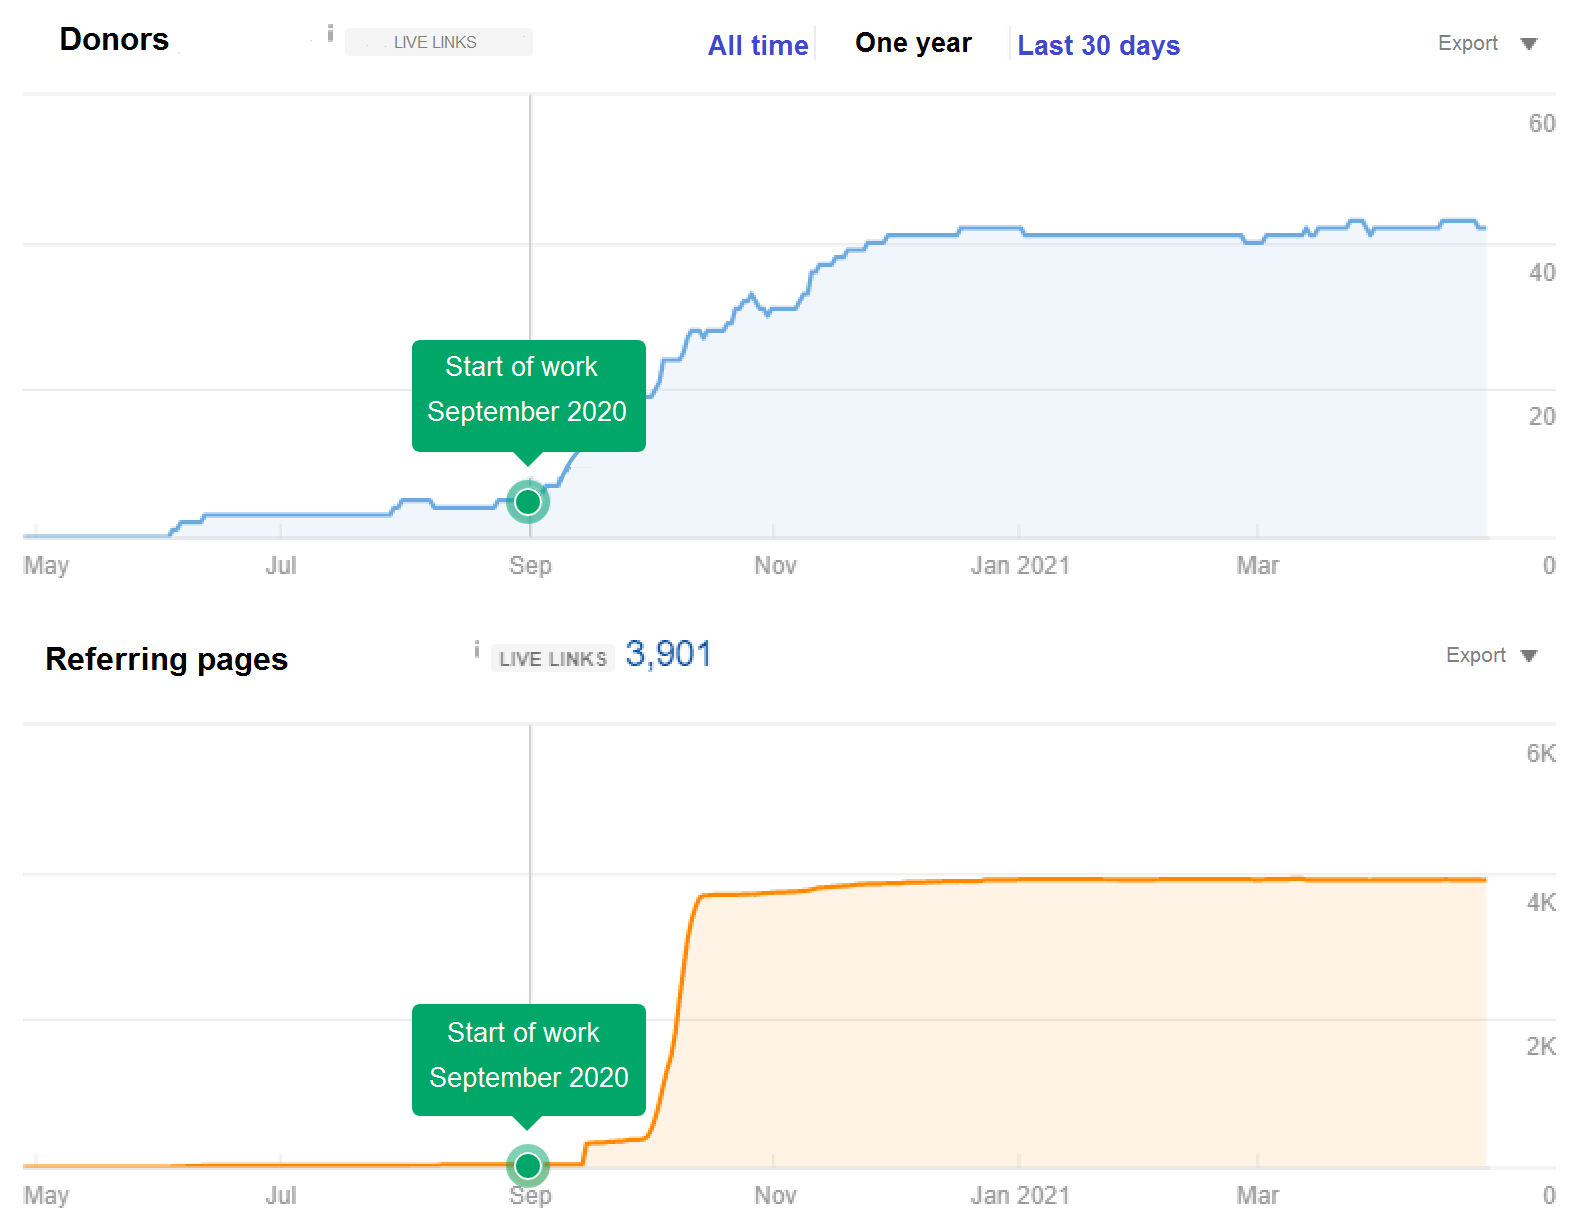Image resolution: width=1586 pixels, height=1230 pixels.
Task: Click the Start of work tooltip on Donors
Action: click(528, 393)
